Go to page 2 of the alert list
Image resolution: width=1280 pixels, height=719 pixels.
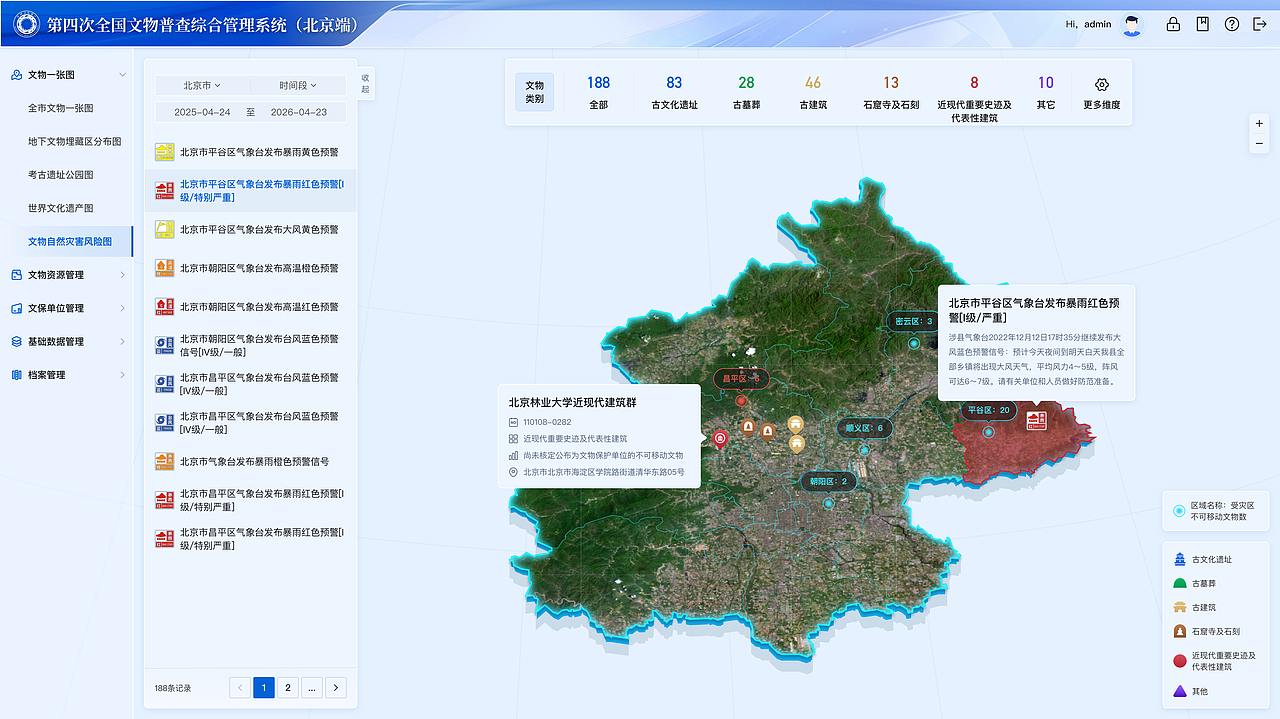[287, 687]
